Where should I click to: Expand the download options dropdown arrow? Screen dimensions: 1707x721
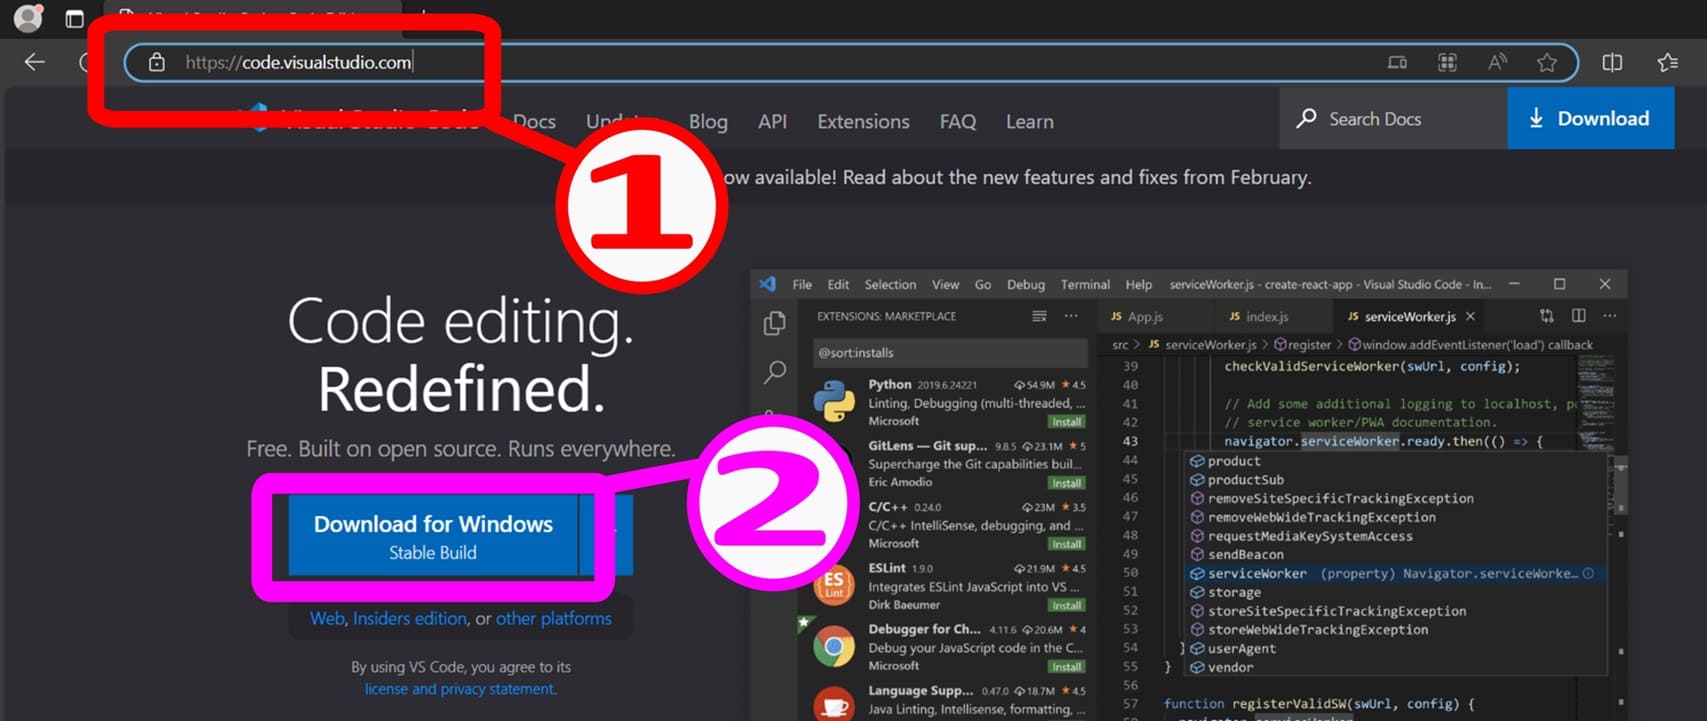point(606,536)
